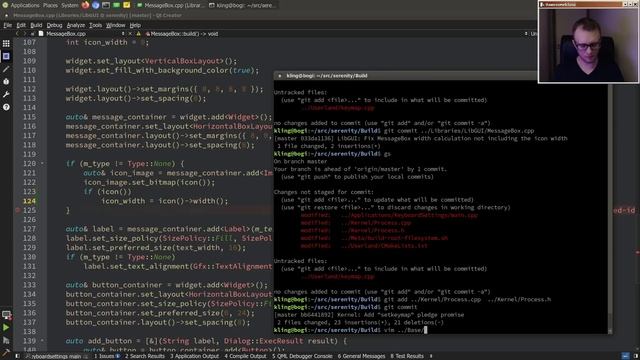This screenshot has height=360, width=640.
Task: Open 3 Application Output pane
Action: [x=194, y=356]
